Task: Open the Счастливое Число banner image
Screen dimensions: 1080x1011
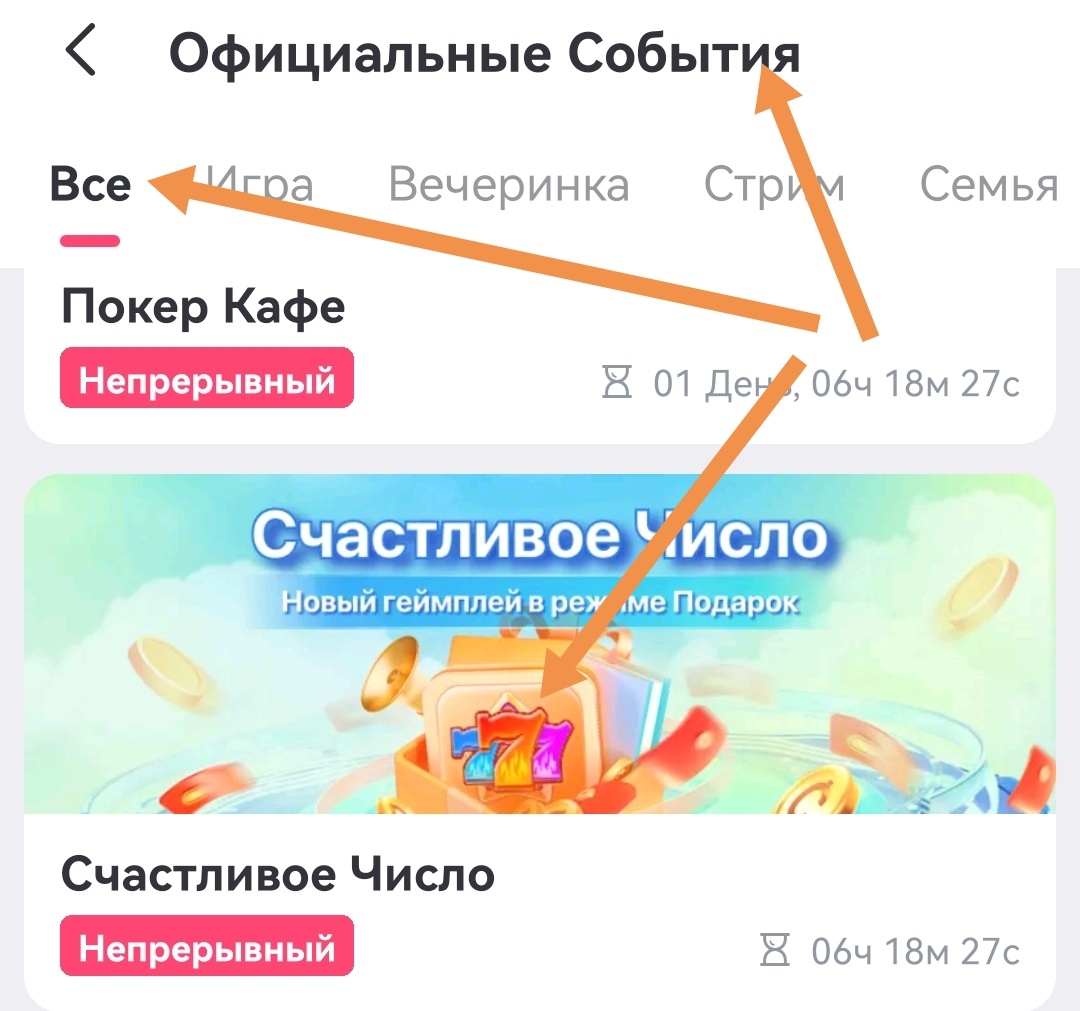Action: [540, 644]
